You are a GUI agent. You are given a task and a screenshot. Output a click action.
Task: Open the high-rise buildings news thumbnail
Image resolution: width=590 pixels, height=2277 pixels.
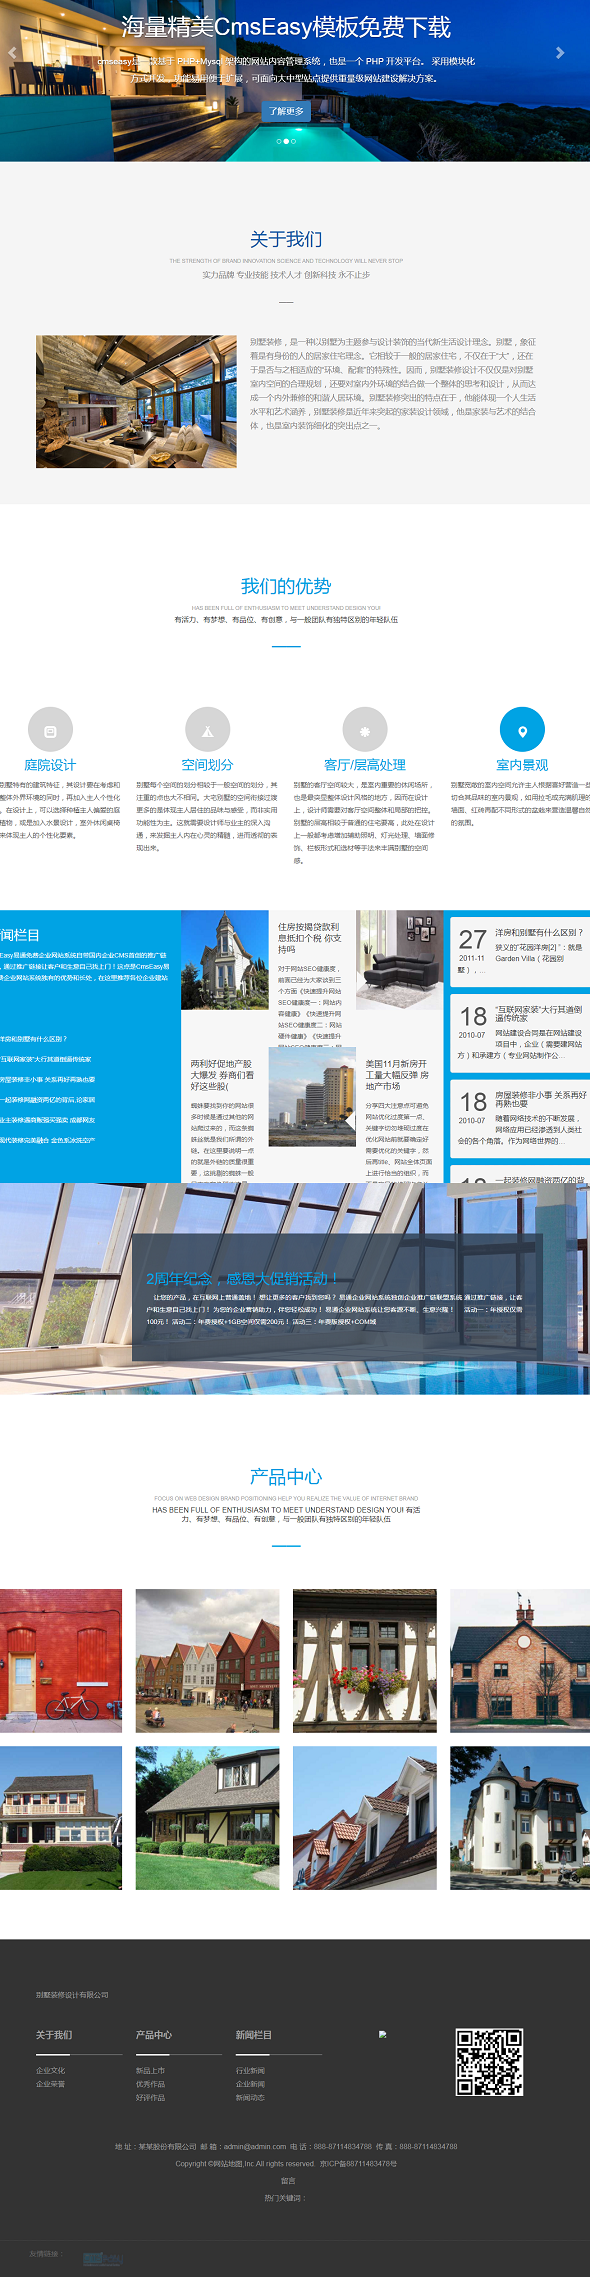point(312,1097)
